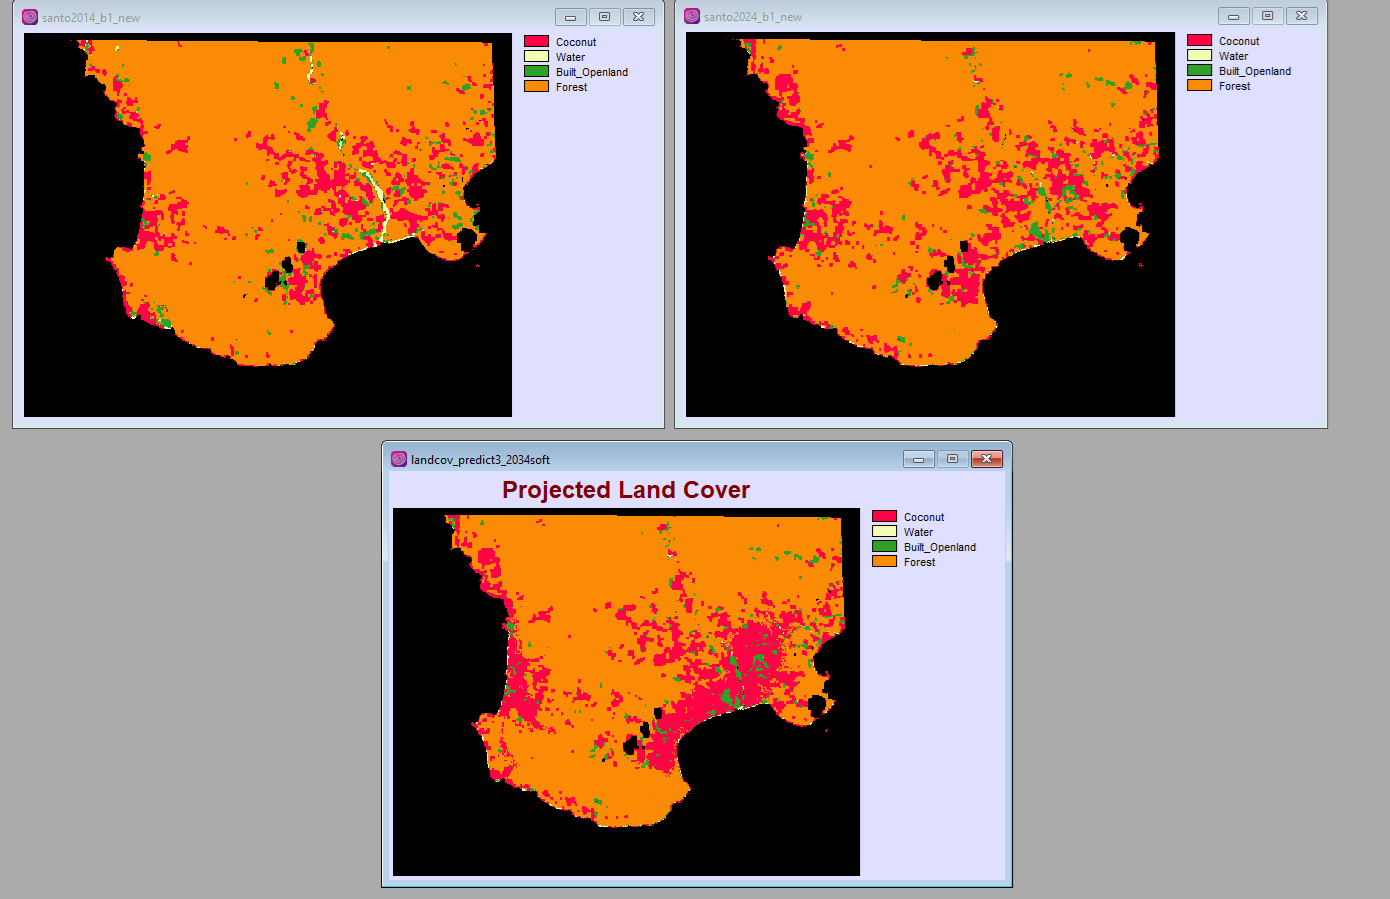This screenshot has width=1390, height=899.
Task: Click the Projected Land Cover map title
Action: [626, 490]
